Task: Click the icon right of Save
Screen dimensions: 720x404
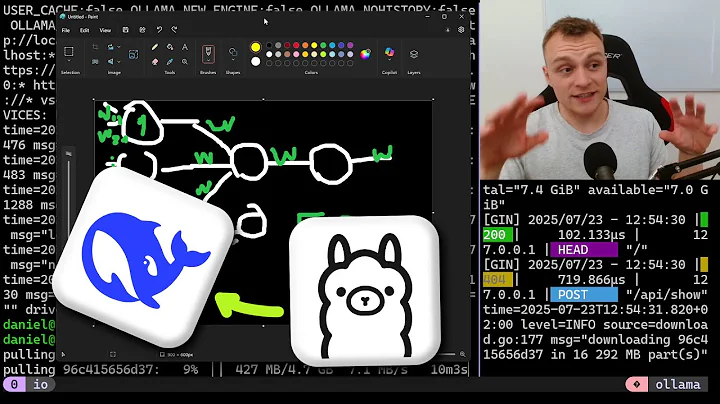Action: (142, 30)
